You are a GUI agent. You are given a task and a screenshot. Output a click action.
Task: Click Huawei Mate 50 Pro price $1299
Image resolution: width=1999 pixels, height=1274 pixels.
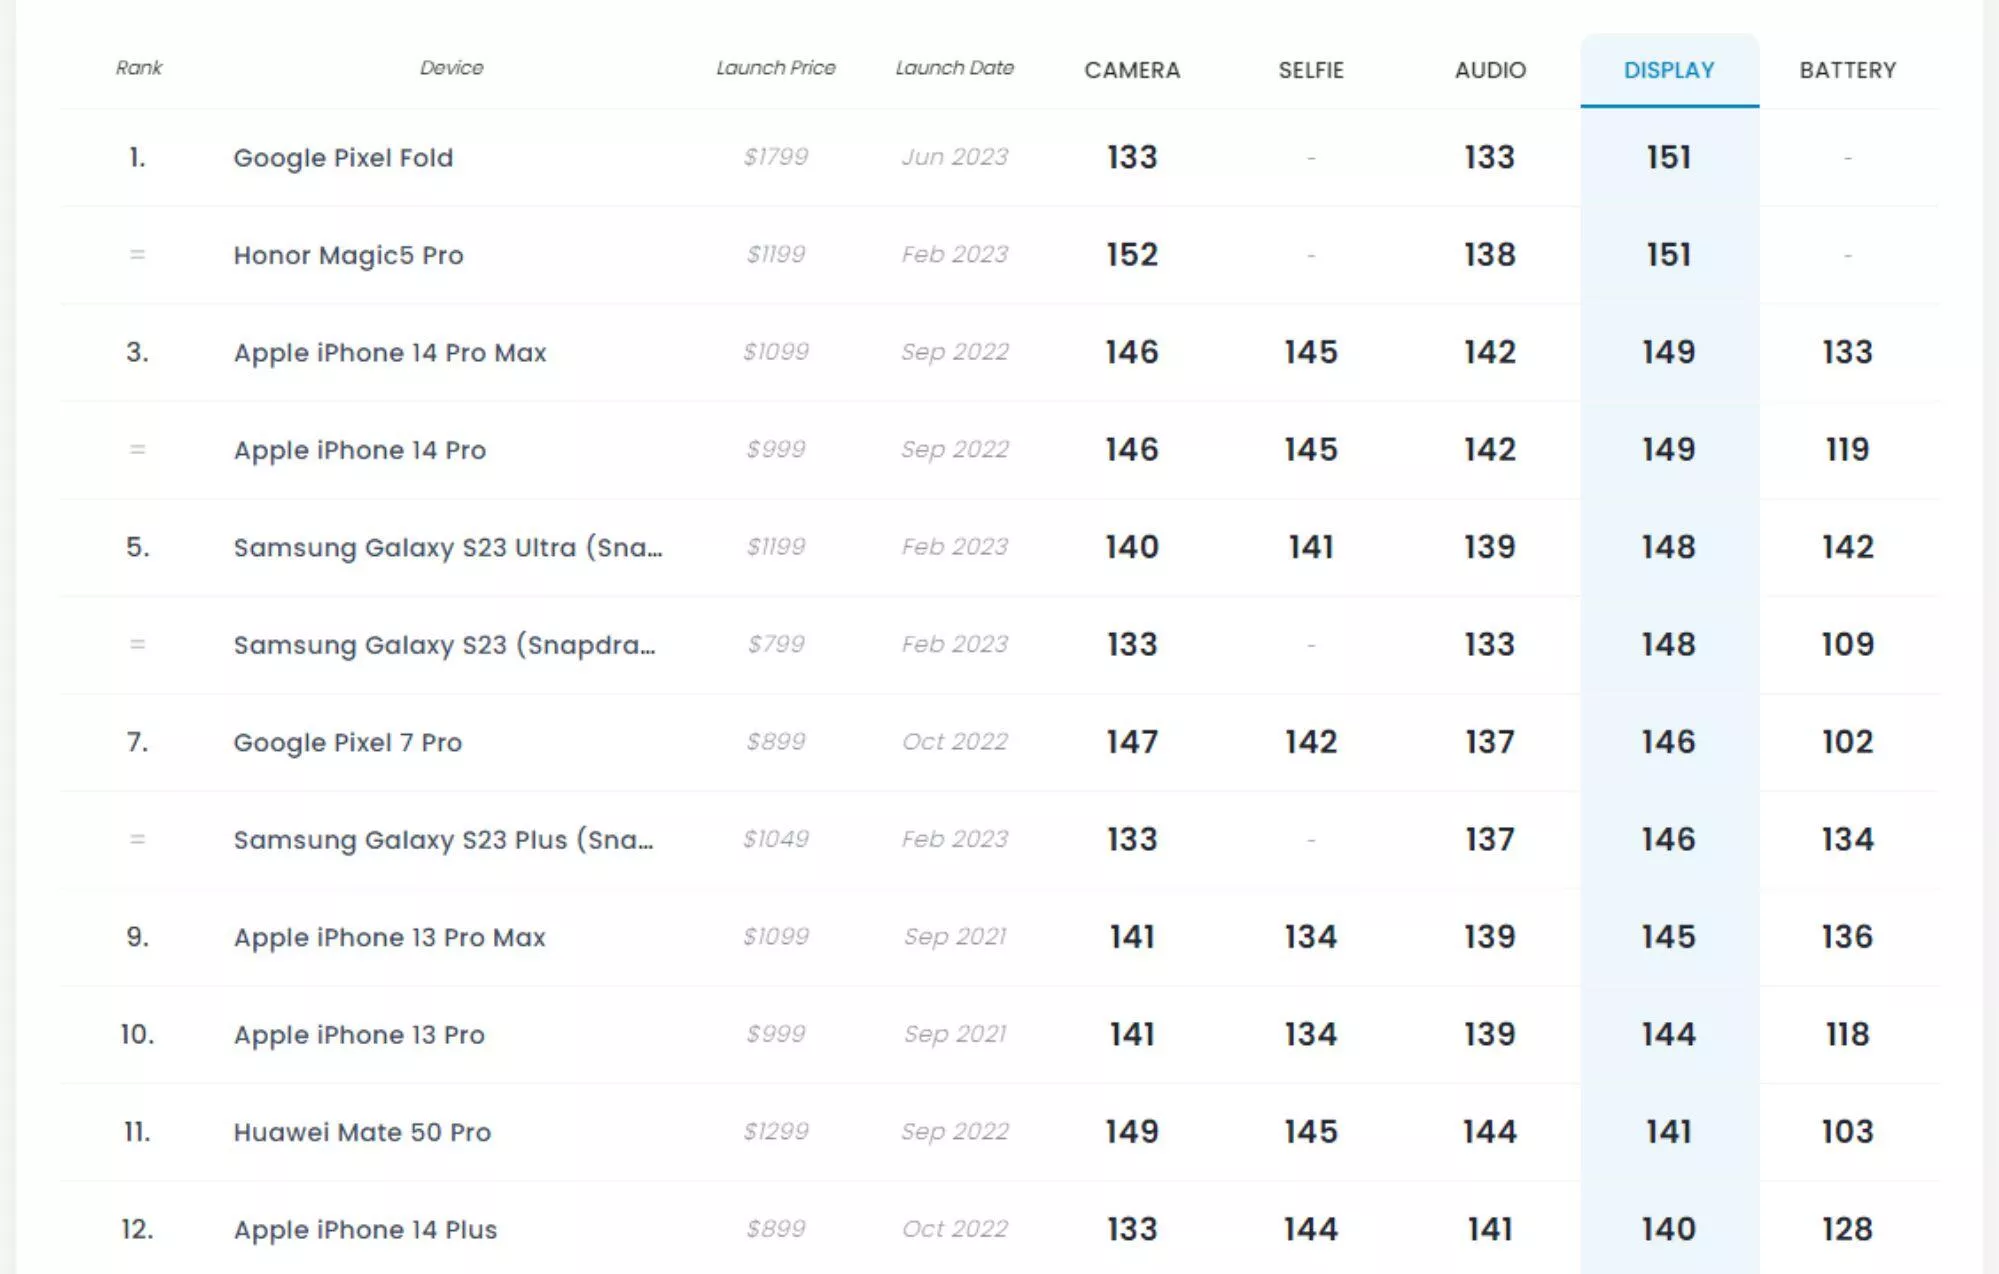(x=776, y=1132)
